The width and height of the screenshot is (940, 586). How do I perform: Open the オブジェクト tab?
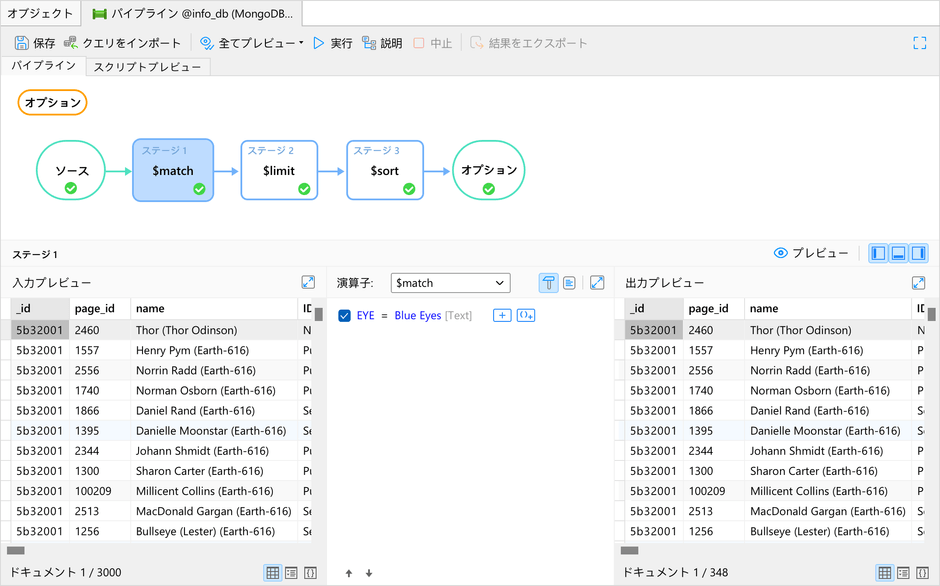(42, 14)
